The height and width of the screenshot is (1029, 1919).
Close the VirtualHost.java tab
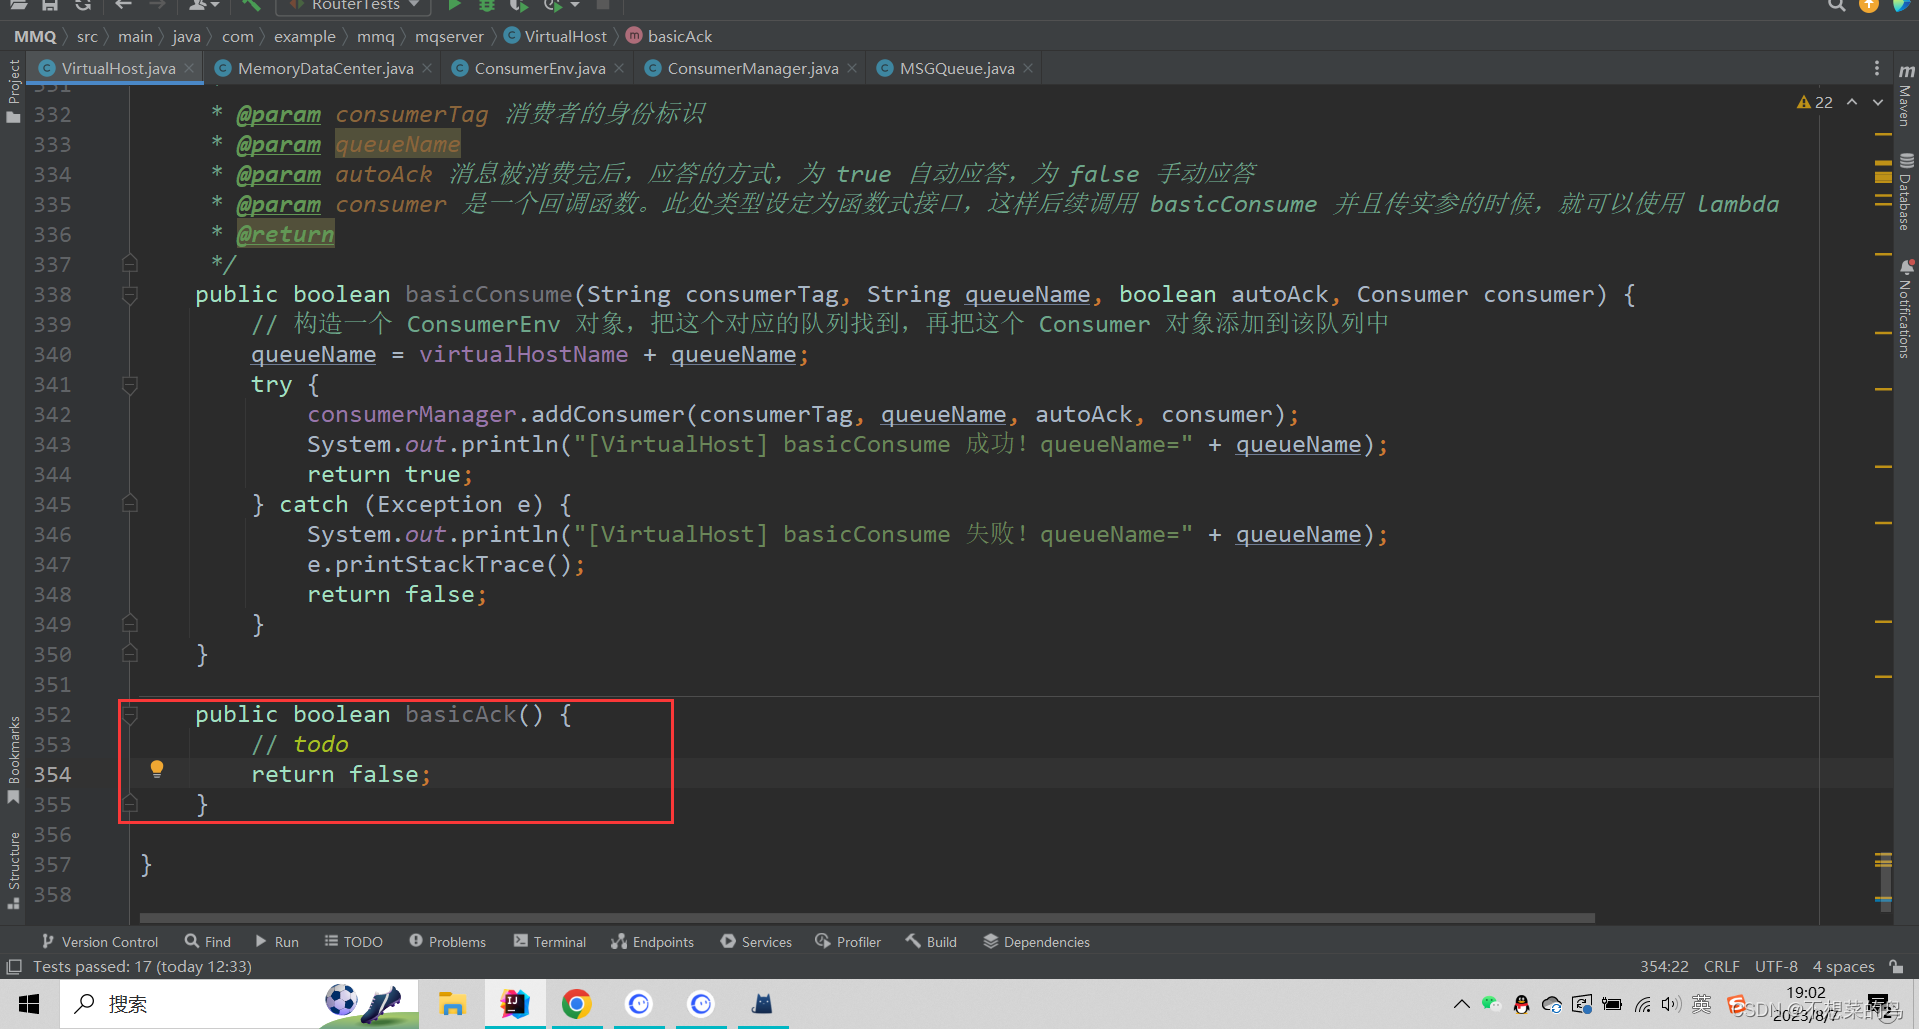pyautogui.click(x=189, y=68)
